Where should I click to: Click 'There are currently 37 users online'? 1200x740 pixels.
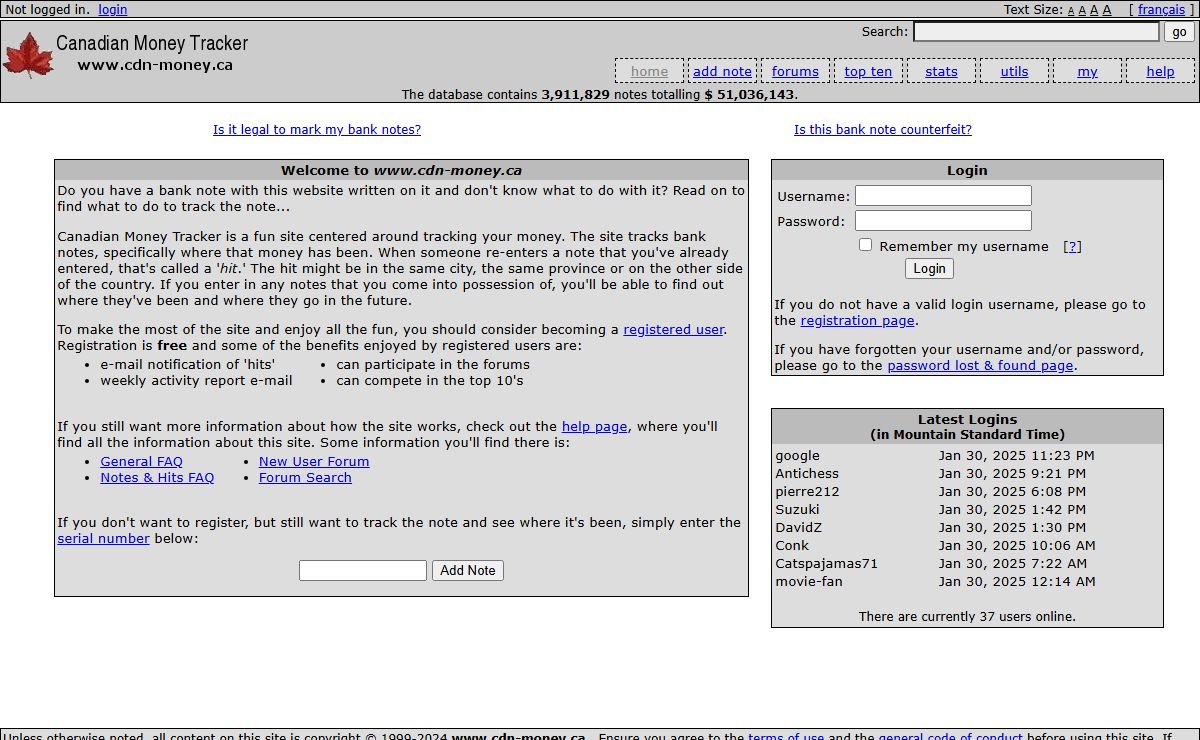pyautogui.click(x=967, y=616)
